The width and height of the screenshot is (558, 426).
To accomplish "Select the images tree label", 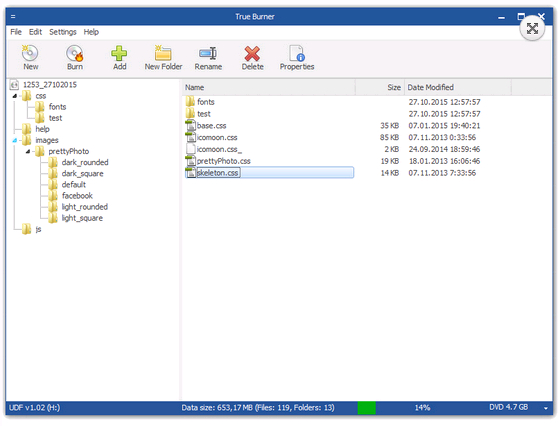I will pos(47,140).
